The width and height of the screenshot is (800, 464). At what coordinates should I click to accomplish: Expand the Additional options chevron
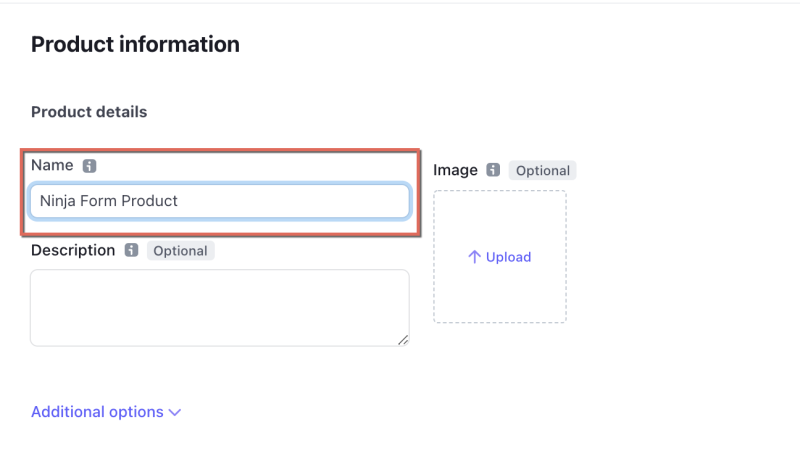click(x=175, y=412)
